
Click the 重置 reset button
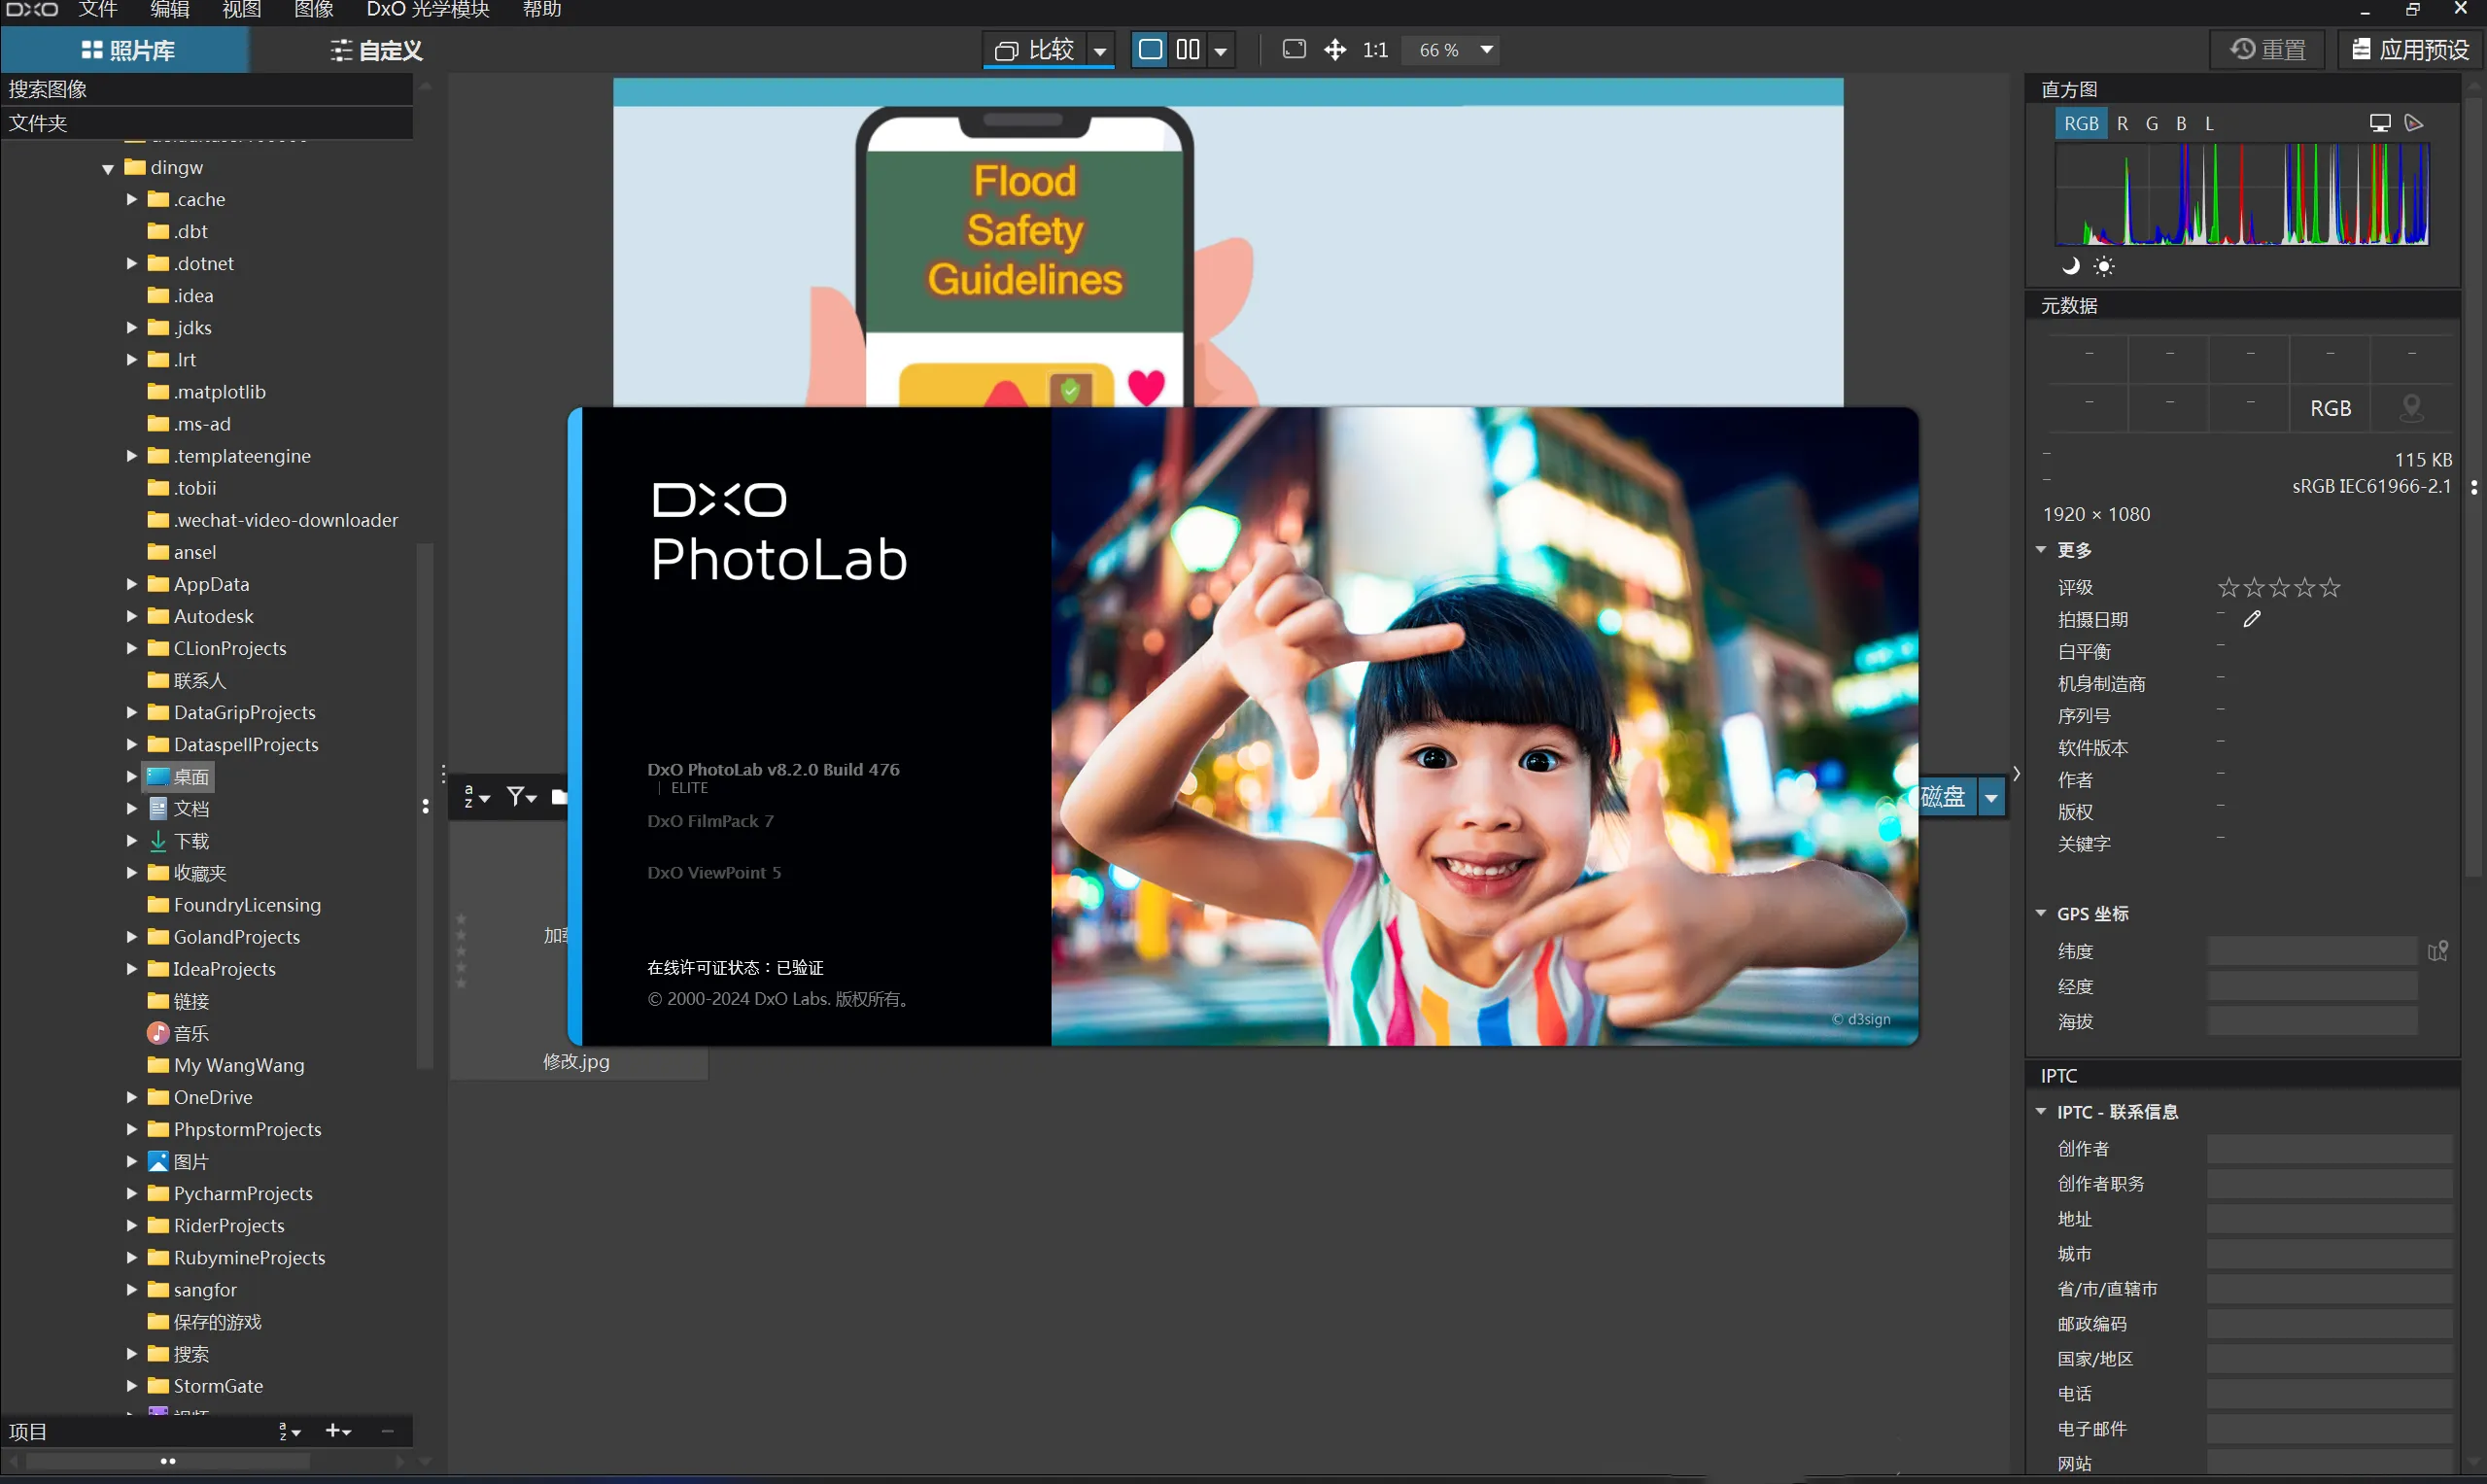coord(2268,50)
